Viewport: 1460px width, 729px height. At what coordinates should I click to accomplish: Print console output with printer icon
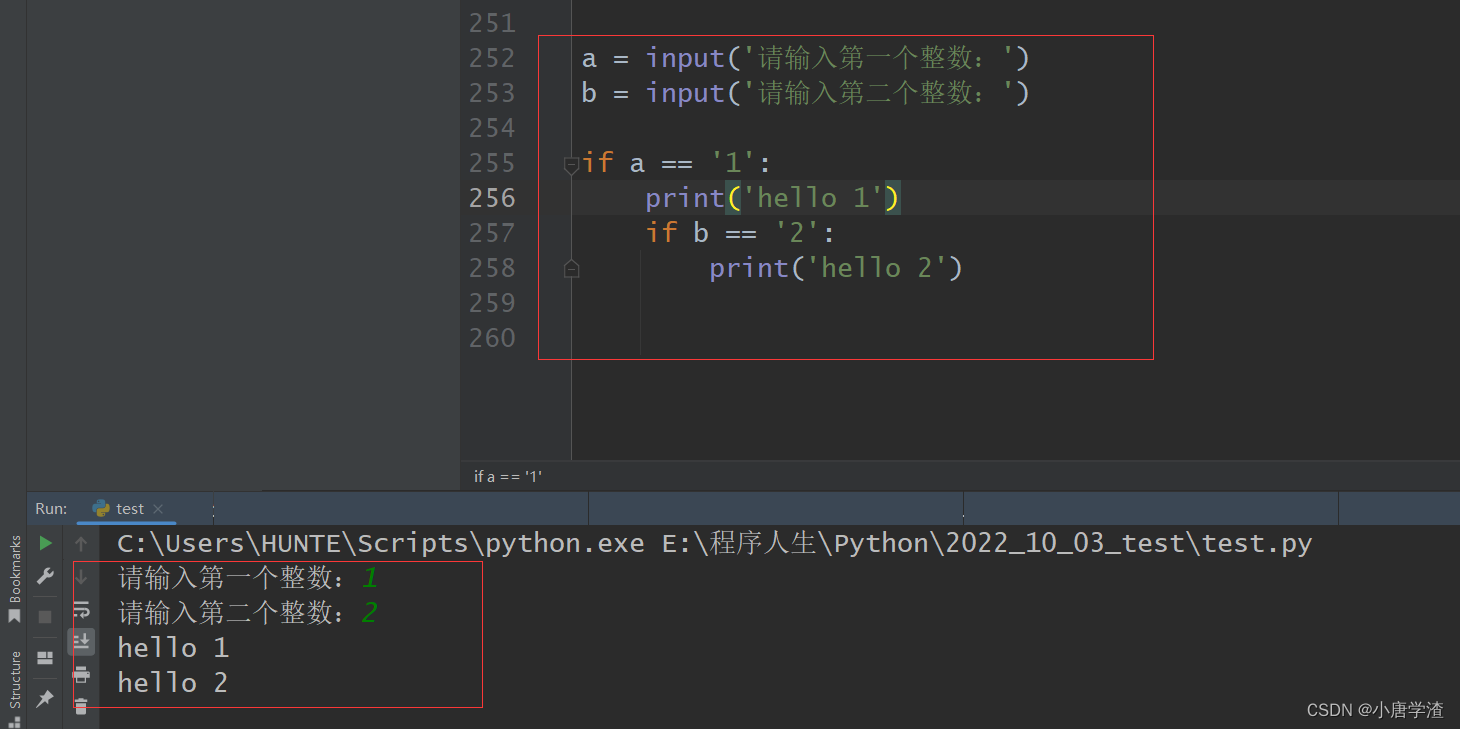point(81,675)
